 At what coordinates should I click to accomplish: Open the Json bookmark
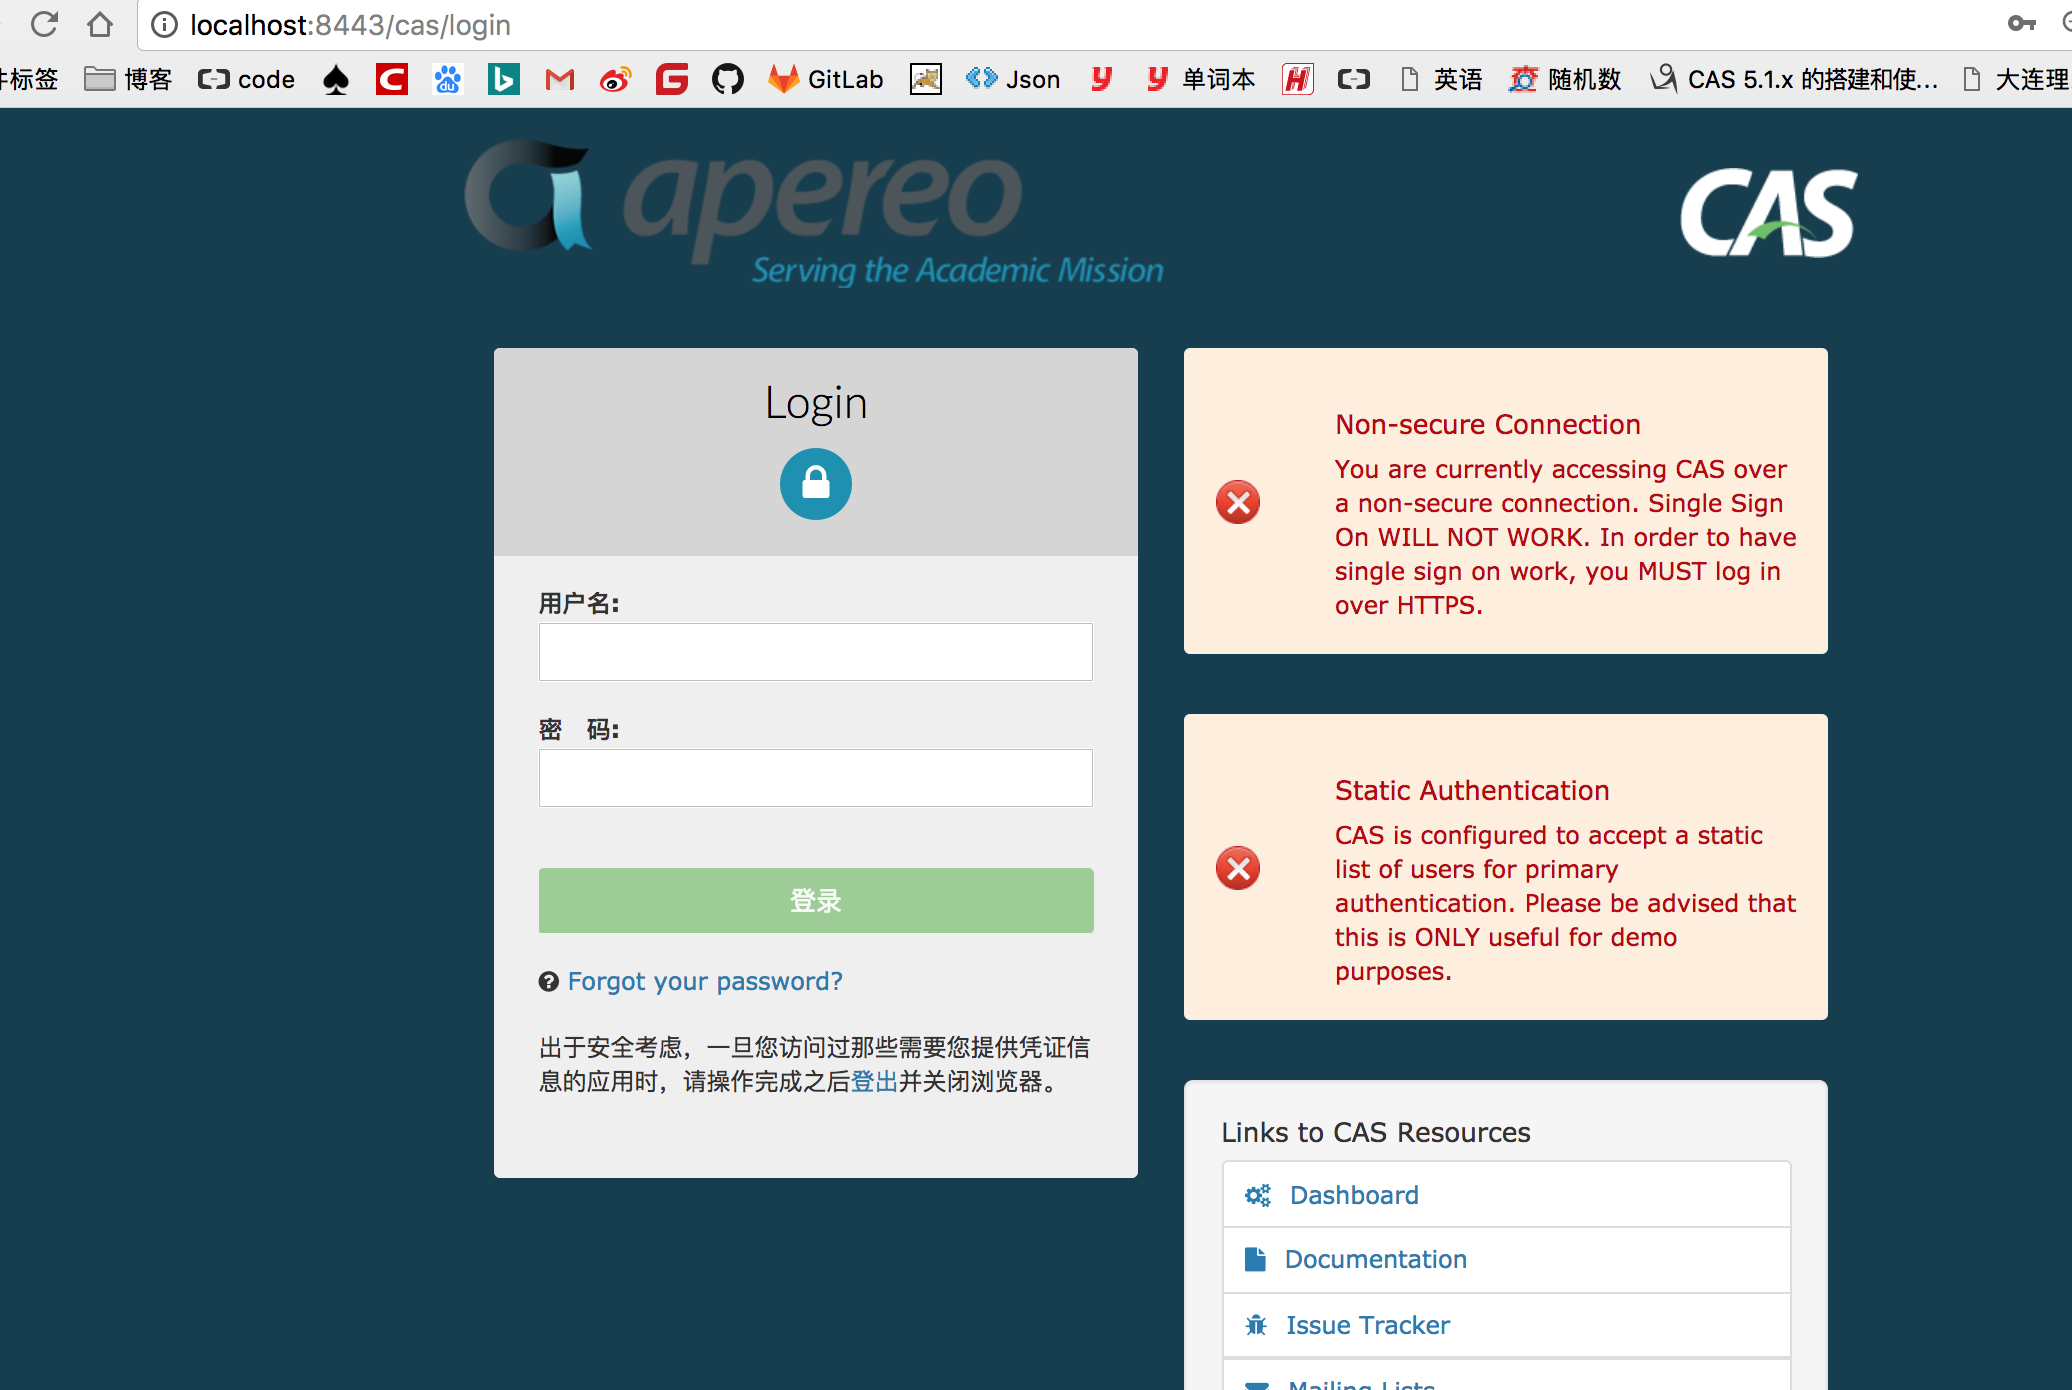click(x=1013, y=79)
